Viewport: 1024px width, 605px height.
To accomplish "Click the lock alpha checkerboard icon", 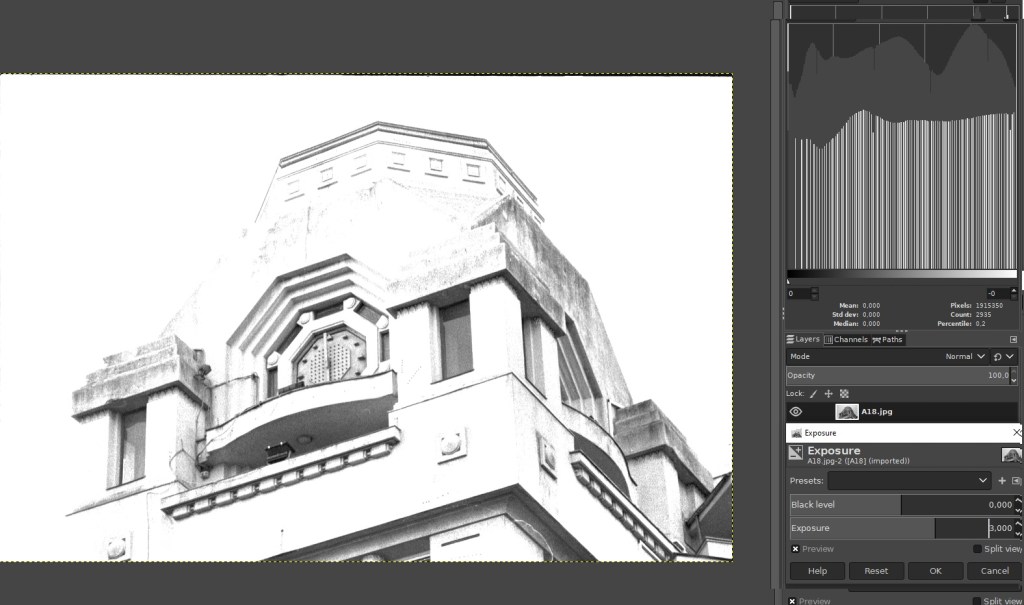I will 844,394.
